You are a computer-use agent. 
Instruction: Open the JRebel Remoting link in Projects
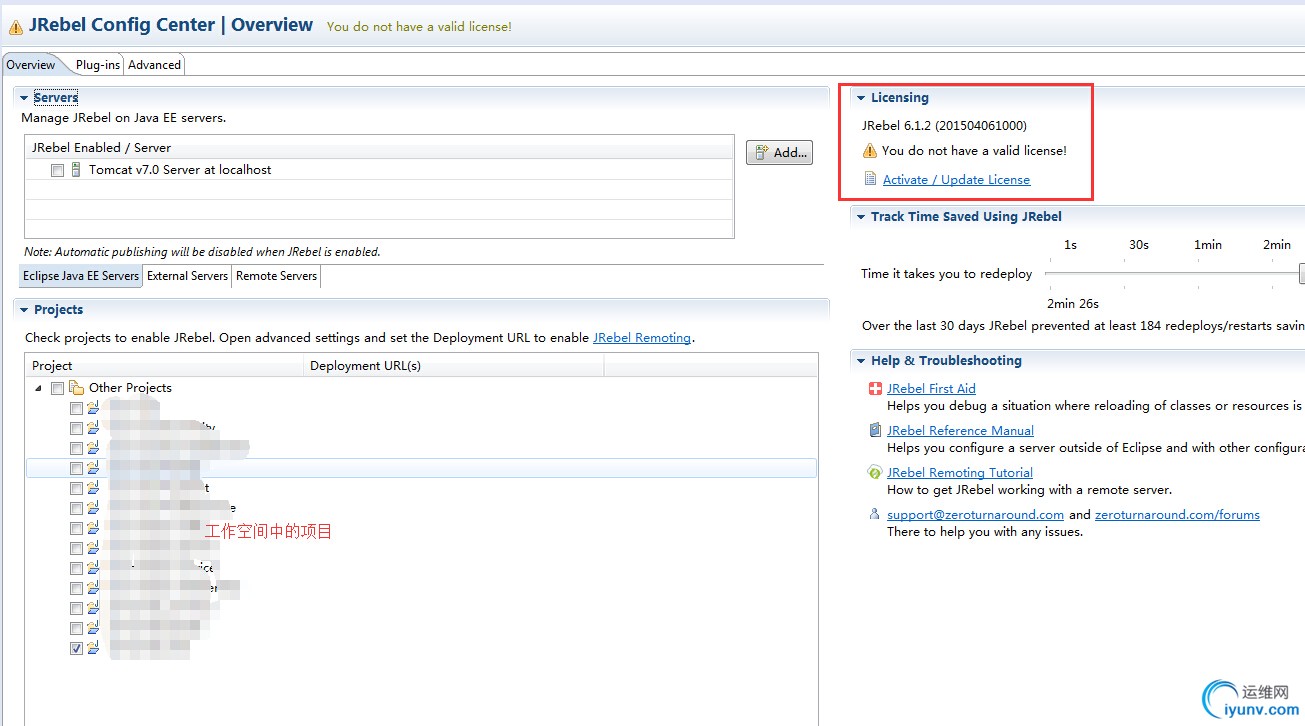tap(642, 338)
